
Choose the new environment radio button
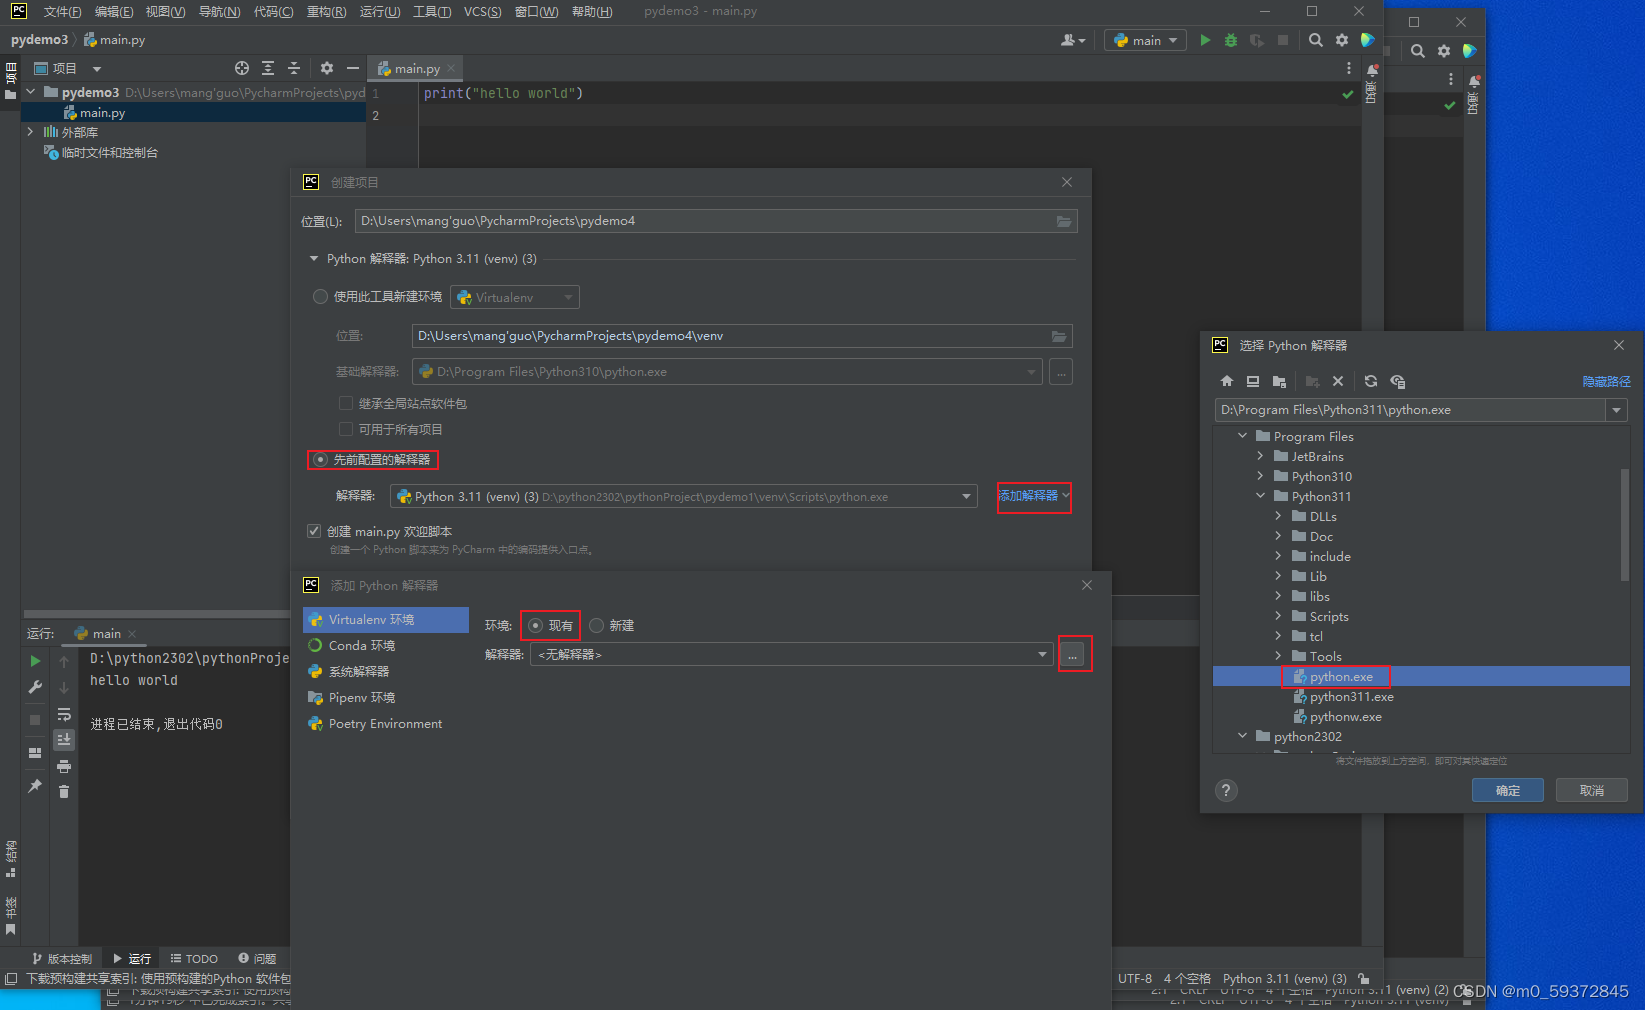[597, 626]
